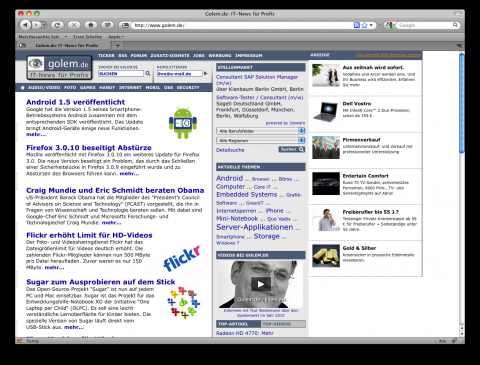Submit newsletter with the arrow icon
This screenshot has width=480, height=365.
pos(206,73)
